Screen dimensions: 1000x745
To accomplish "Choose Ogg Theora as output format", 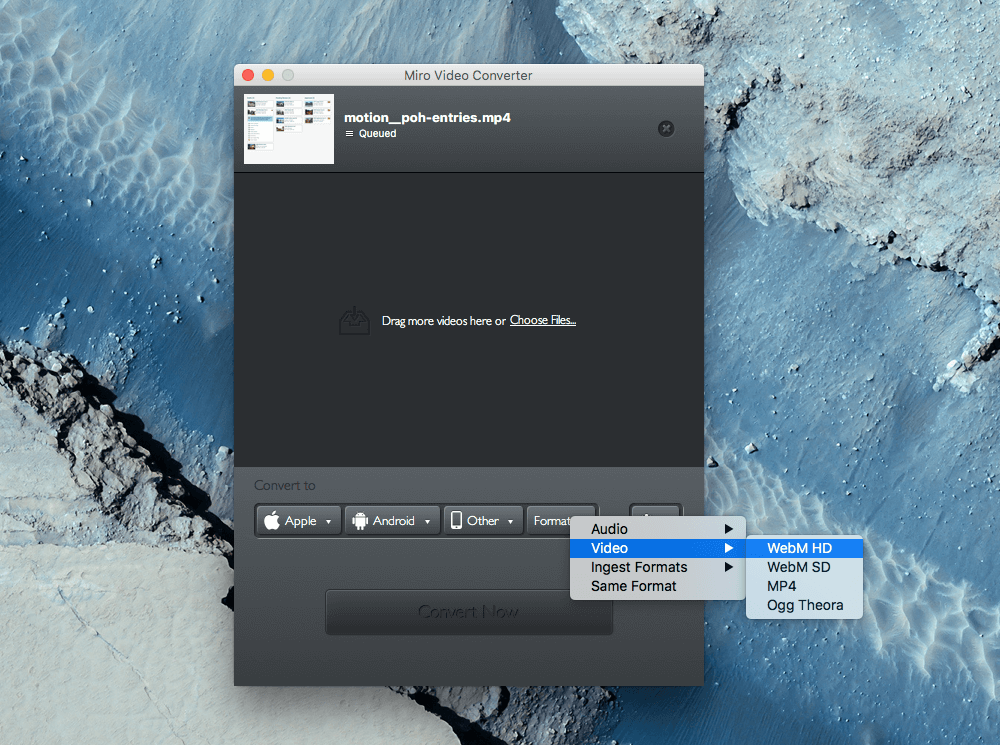I will pos(804,605).
